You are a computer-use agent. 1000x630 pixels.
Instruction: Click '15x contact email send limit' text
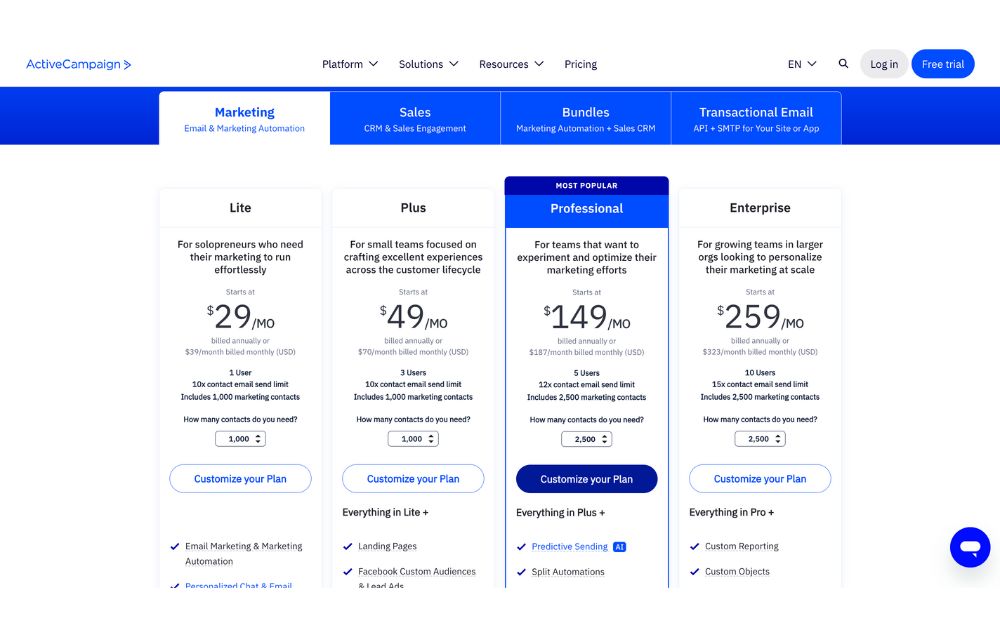[x=760, y=385]
